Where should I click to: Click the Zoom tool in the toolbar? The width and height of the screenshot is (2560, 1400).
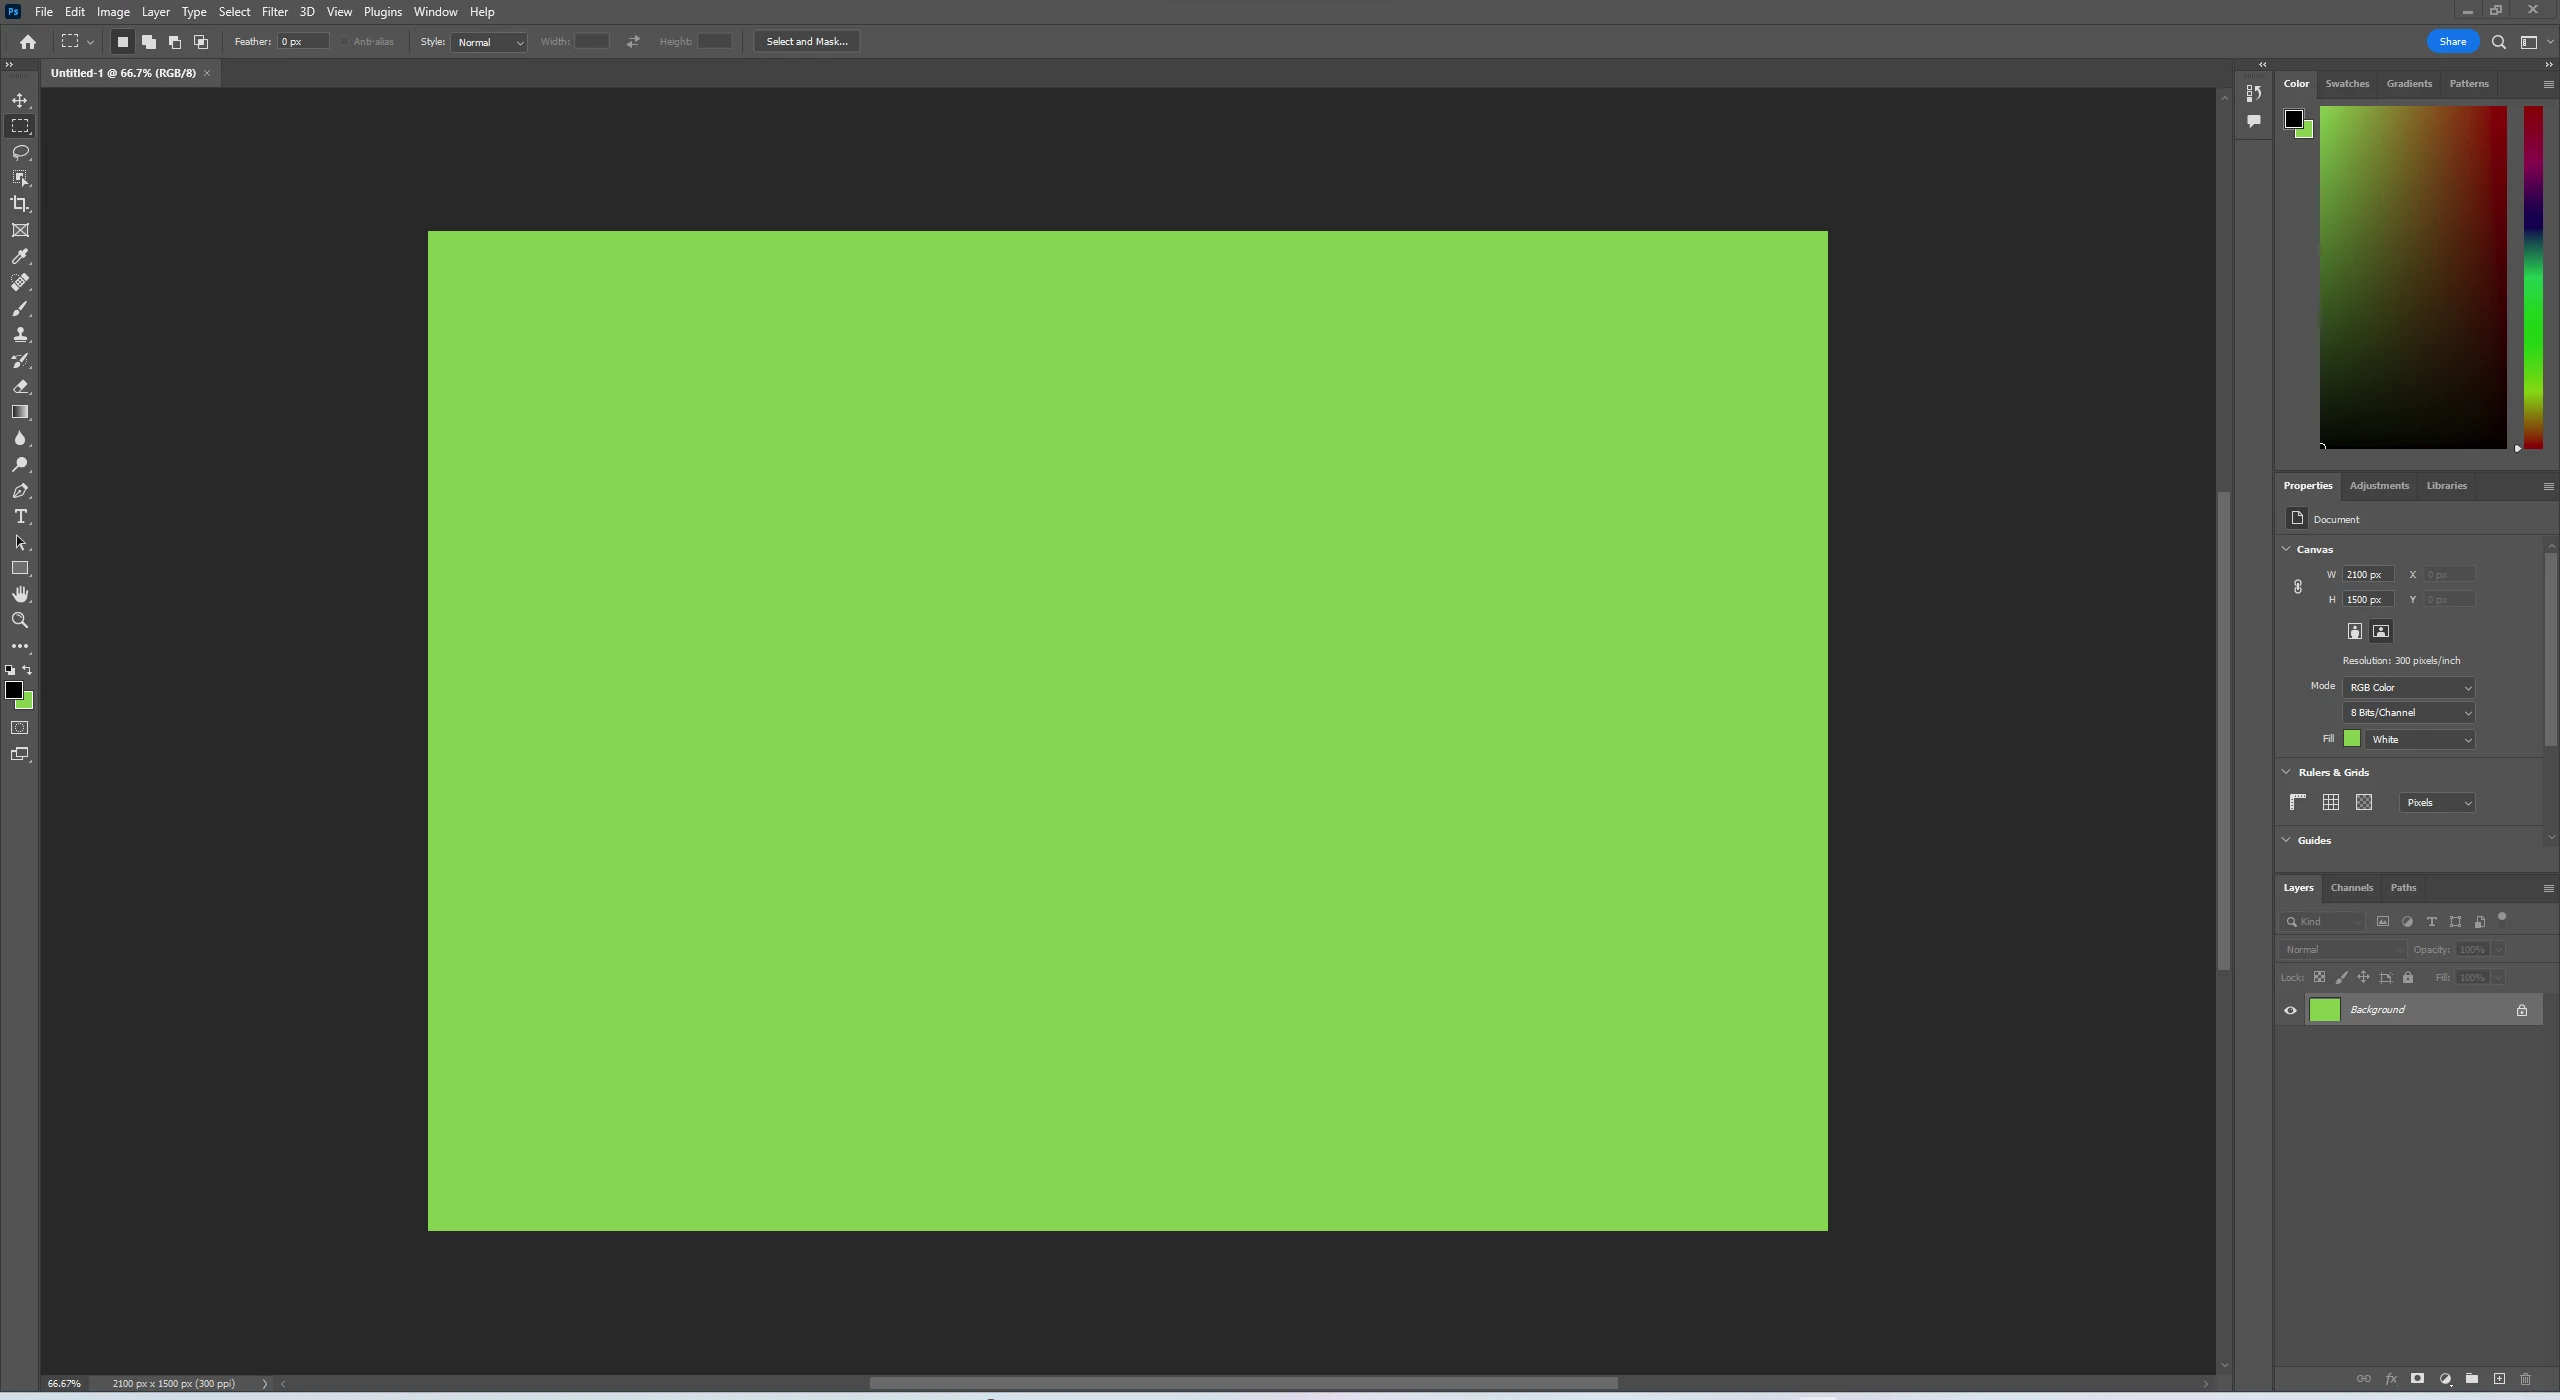tap(20, 620)
